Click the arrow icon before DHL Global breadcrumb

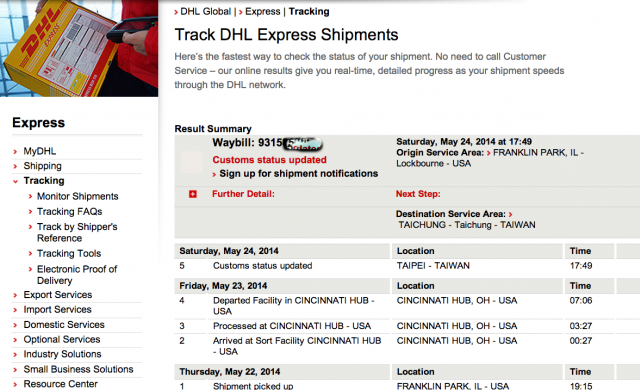pos(176,12)
